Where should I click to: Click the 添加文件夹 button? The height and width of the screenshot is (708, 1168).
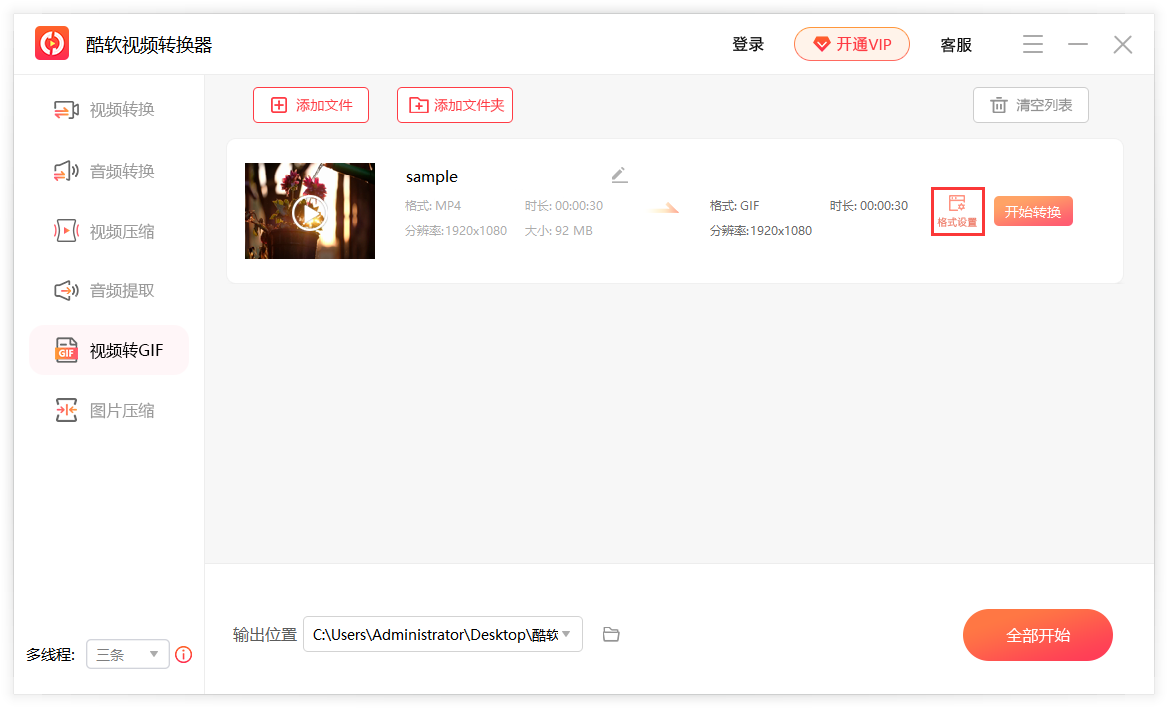tap(454, 105)
